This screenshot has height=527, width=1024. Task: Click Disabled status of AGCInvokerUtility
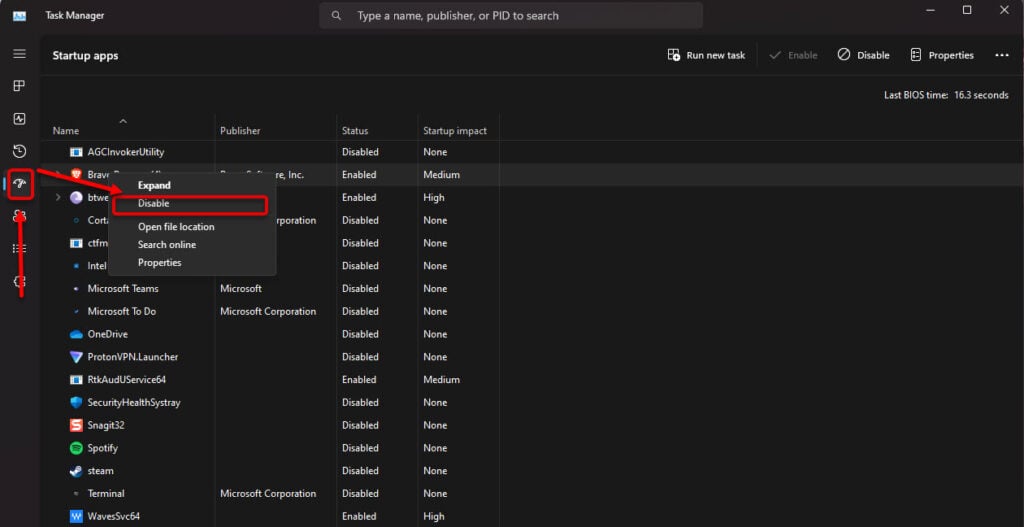(360, 152)
